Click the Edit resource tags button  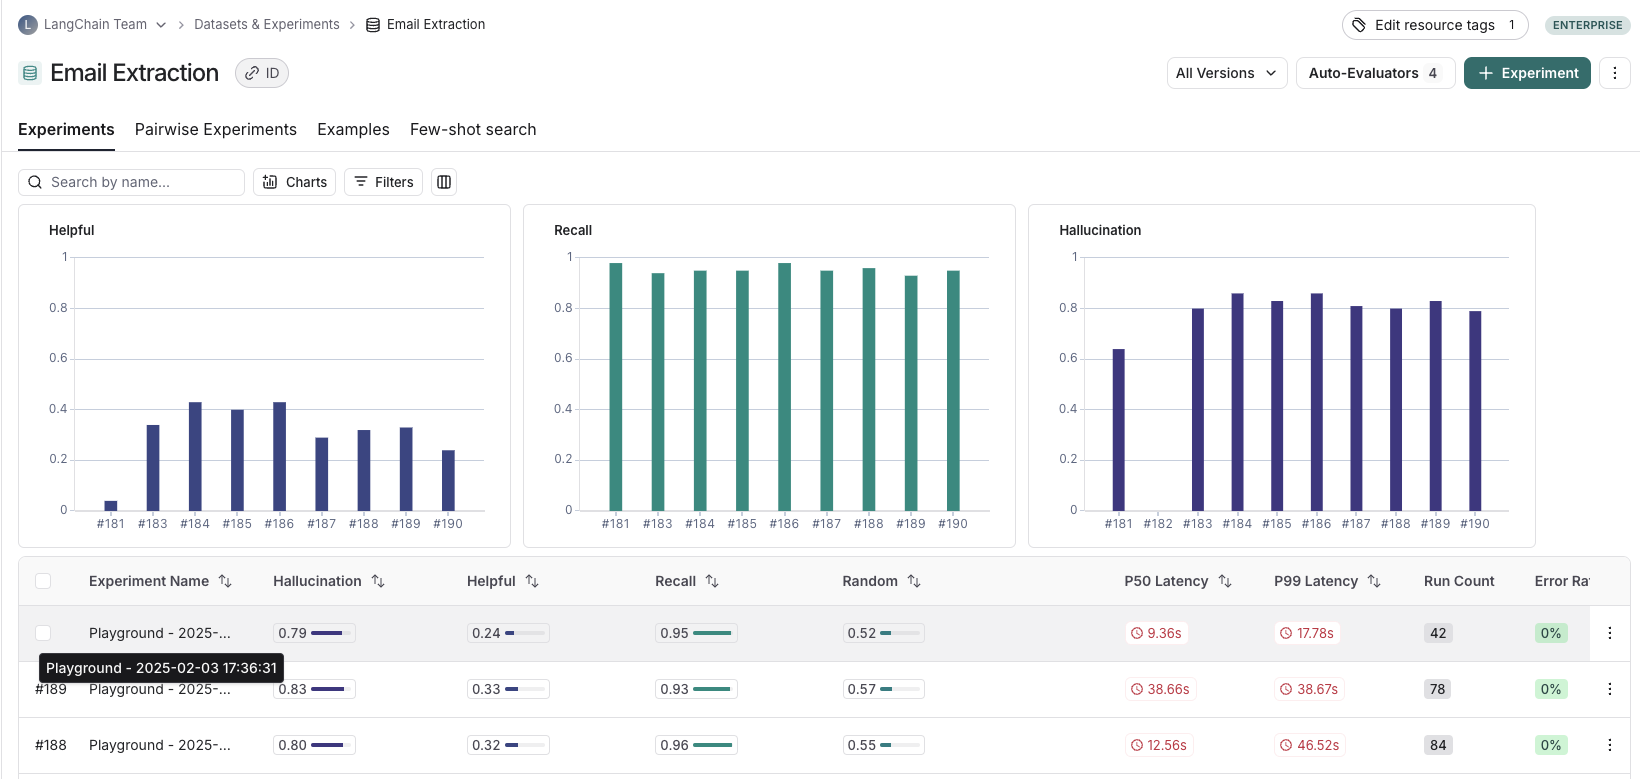[x=1435, y=25]
